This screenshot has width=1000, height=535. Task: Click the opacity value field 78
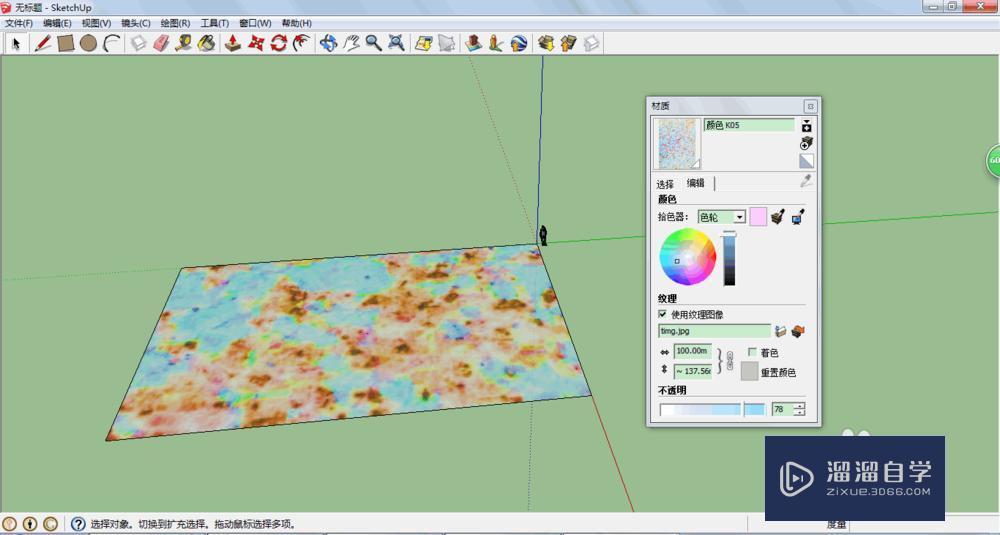click(783, 409)
